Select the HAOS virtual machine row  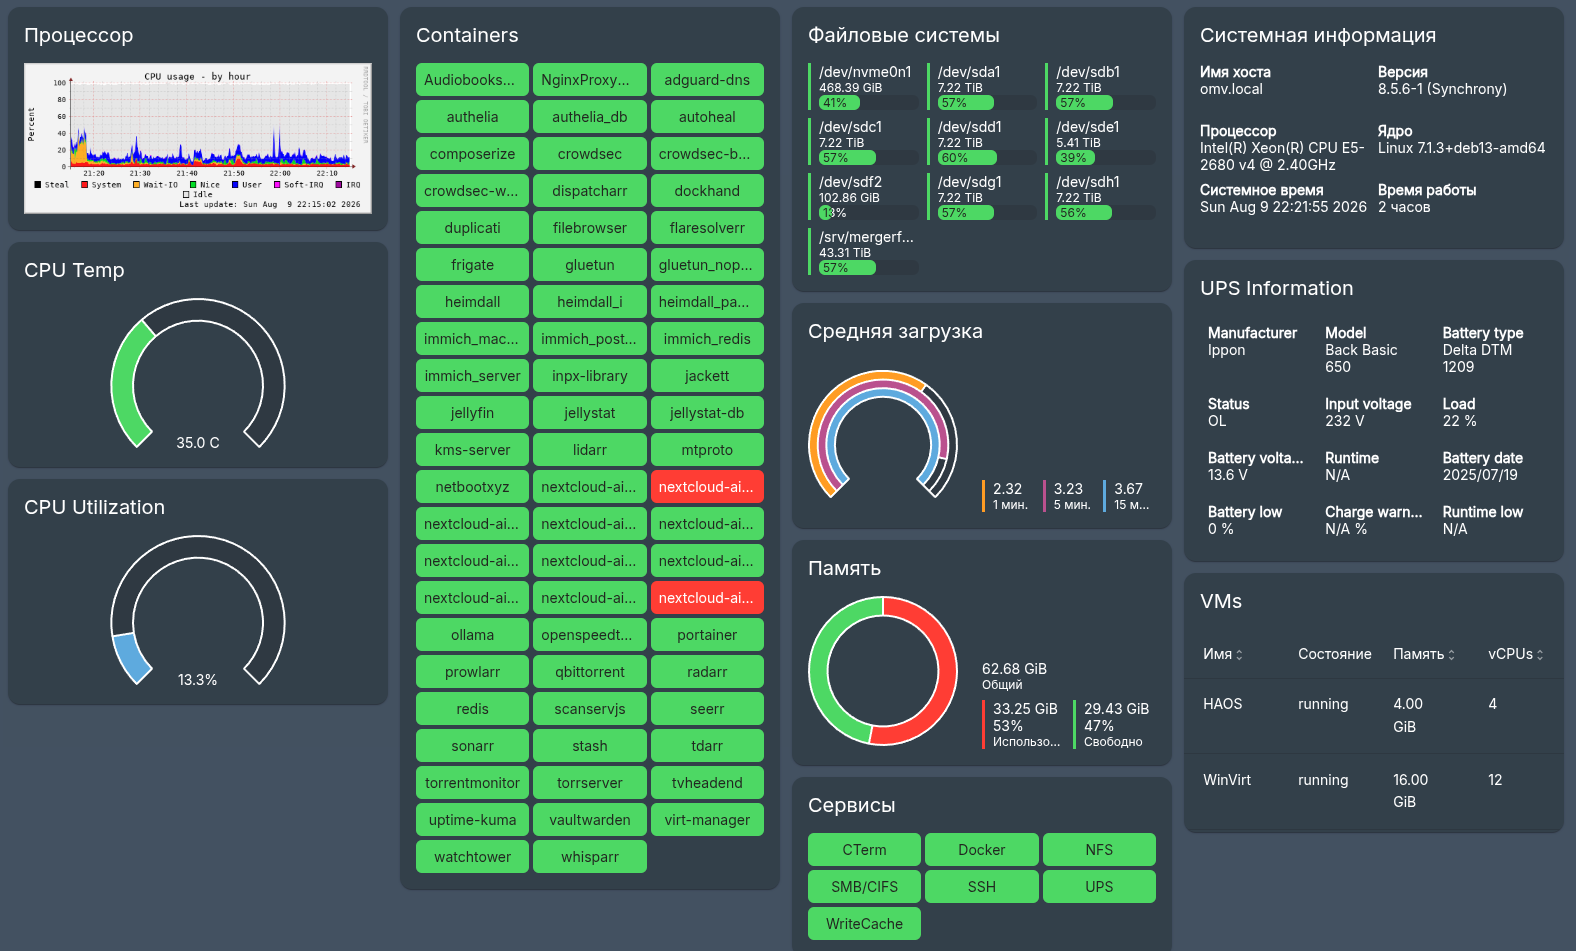tap(1373, 716)
